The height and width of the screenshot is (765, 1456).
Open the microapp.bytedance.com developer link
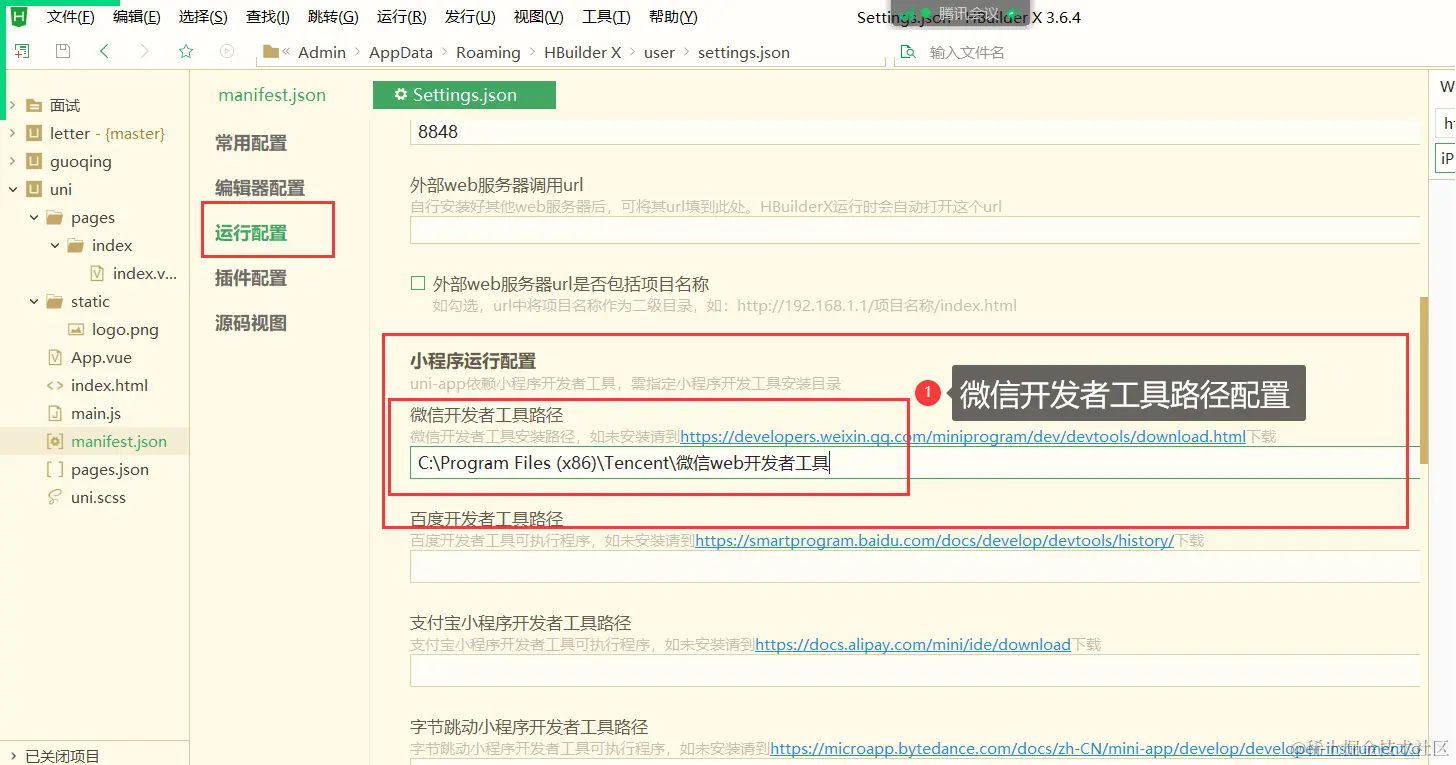(x=1095, y=748)
